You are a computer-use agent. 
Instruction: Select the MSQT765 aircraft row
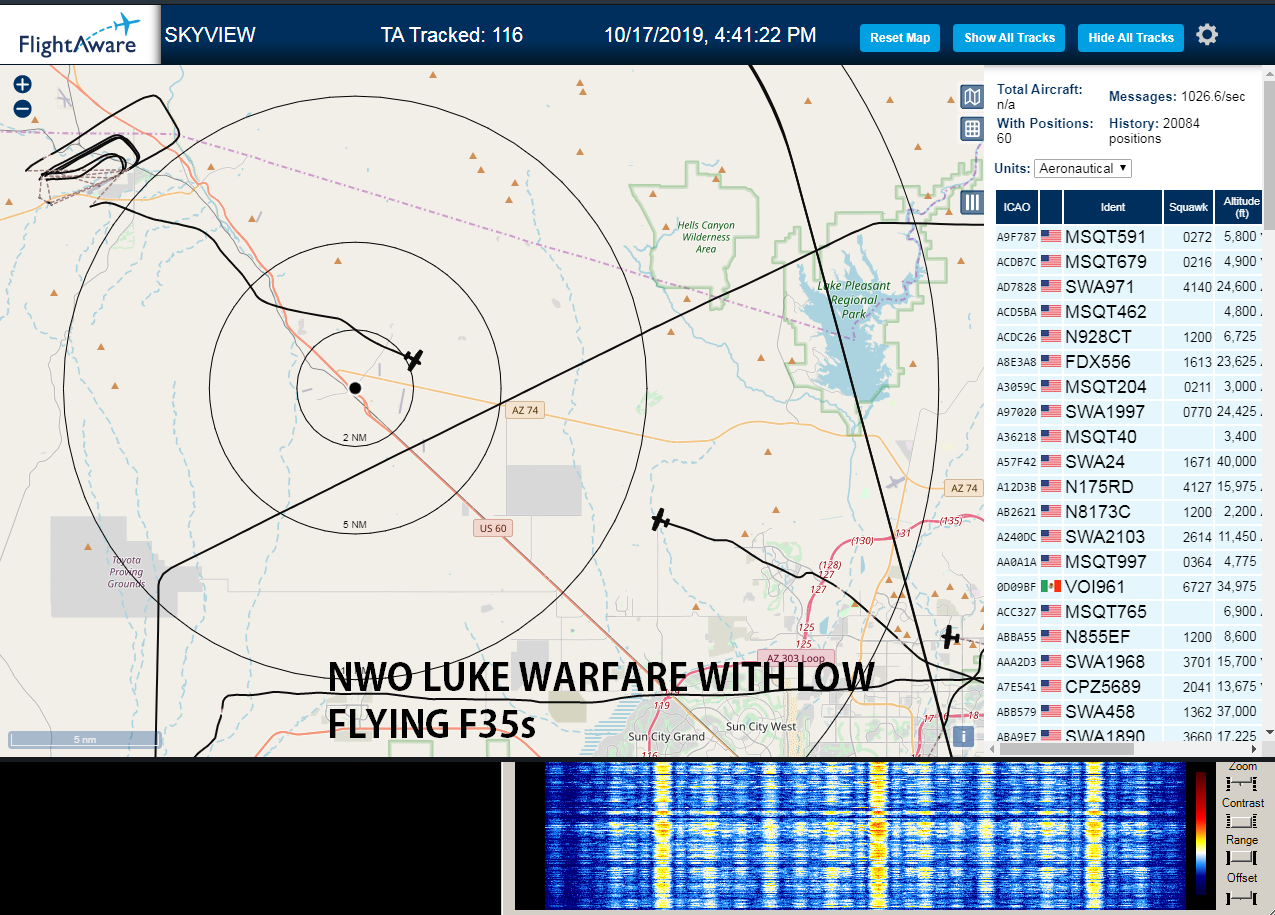[x=1129, y=612]
